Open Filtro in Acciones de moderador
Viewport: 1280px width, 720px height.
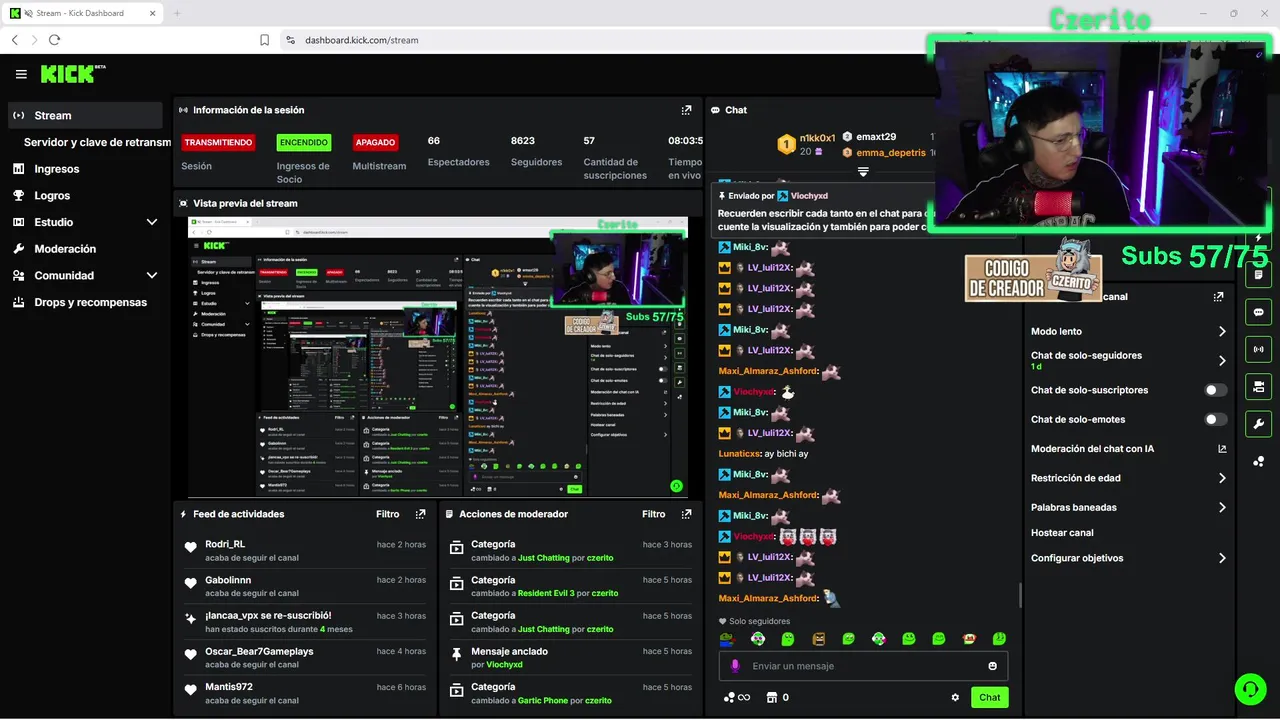(x=654, y=514)
